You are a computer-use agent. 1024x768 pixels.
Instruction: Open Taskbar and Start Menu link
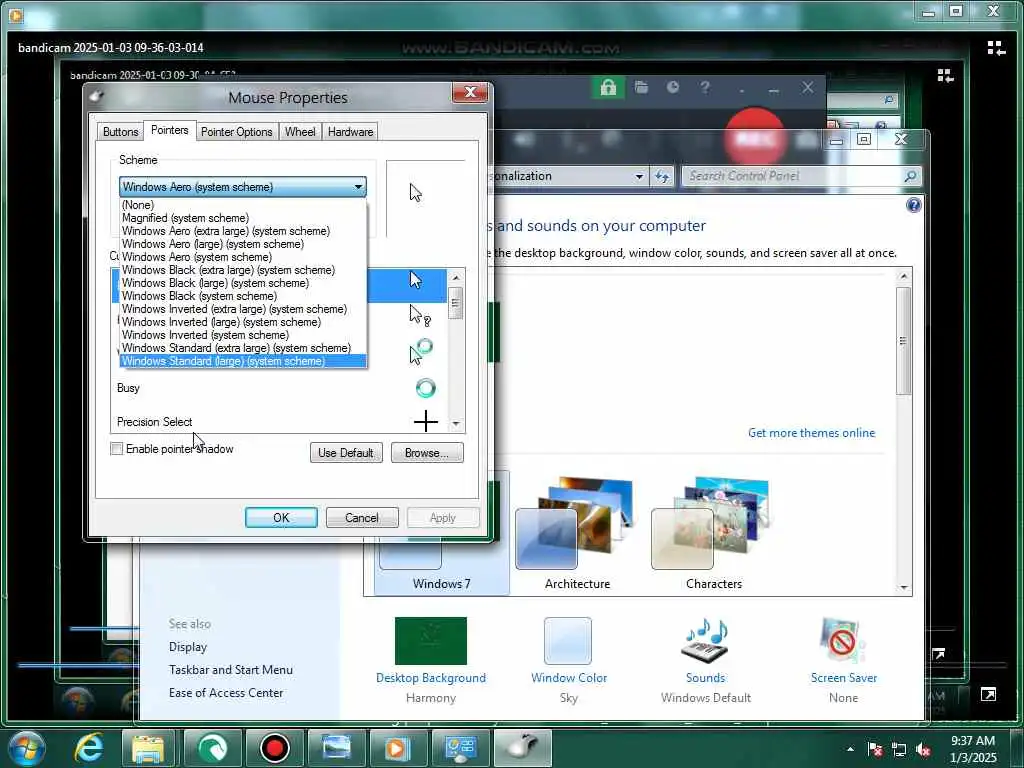coord(231,669)
